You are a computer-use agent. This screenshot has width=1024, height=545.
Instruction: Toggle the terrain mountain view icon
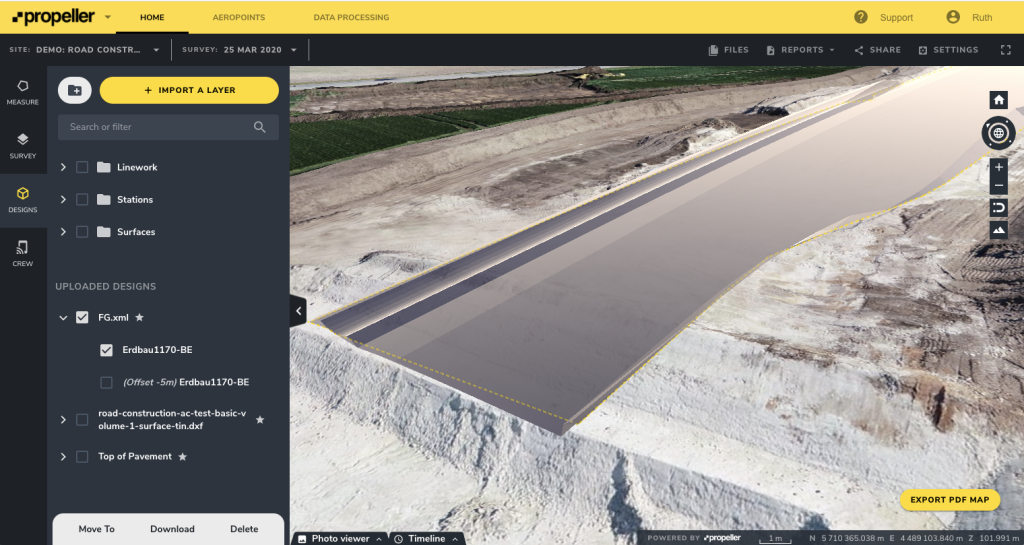[998, 231]
